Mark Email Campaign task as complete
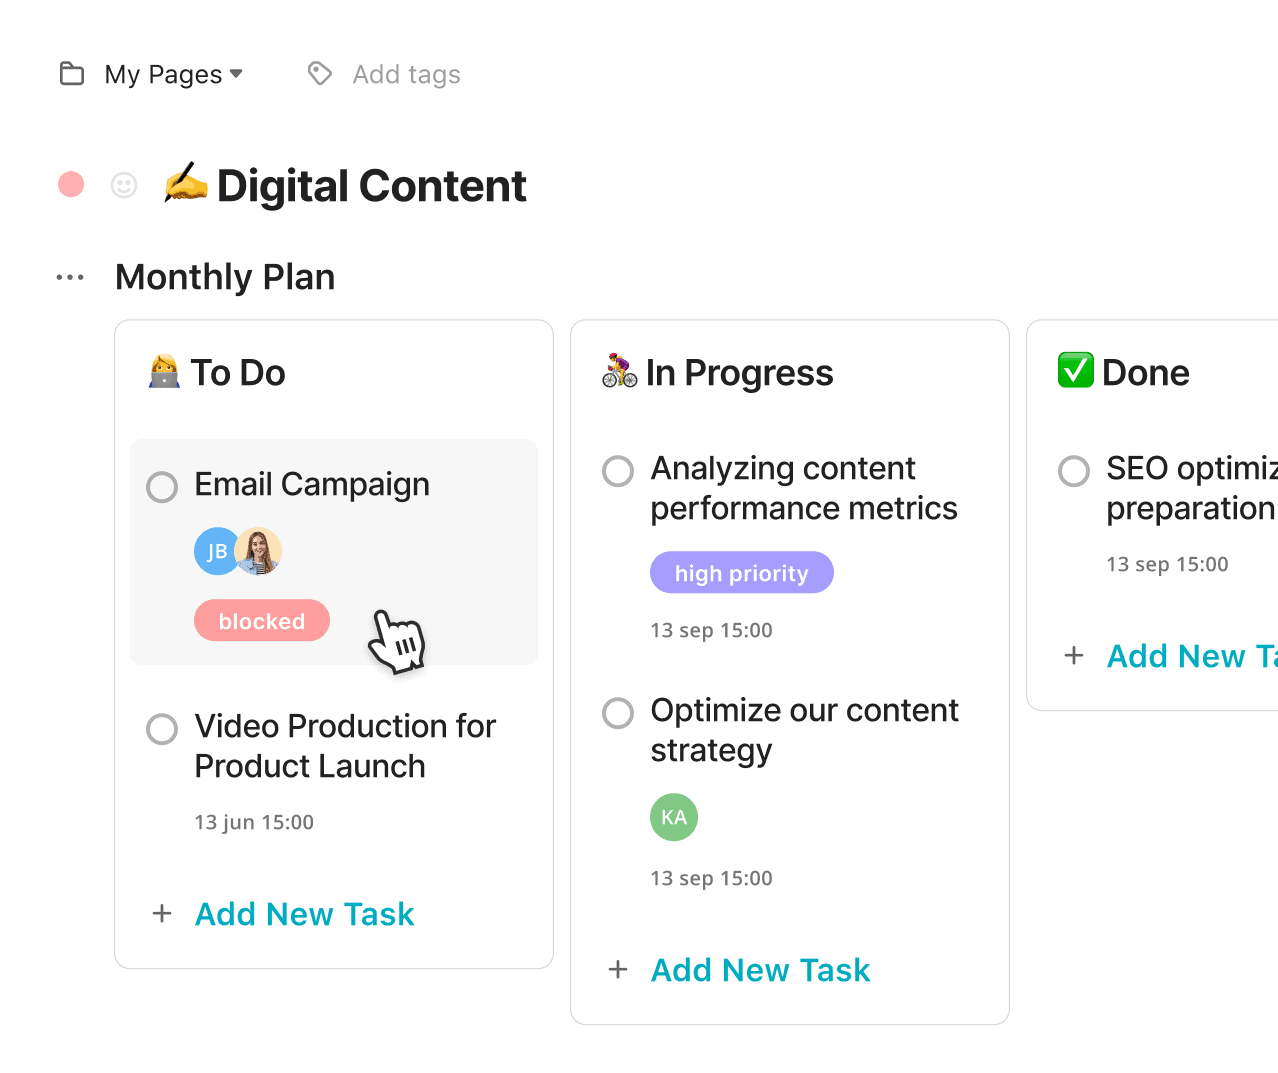 pos(162,487)
